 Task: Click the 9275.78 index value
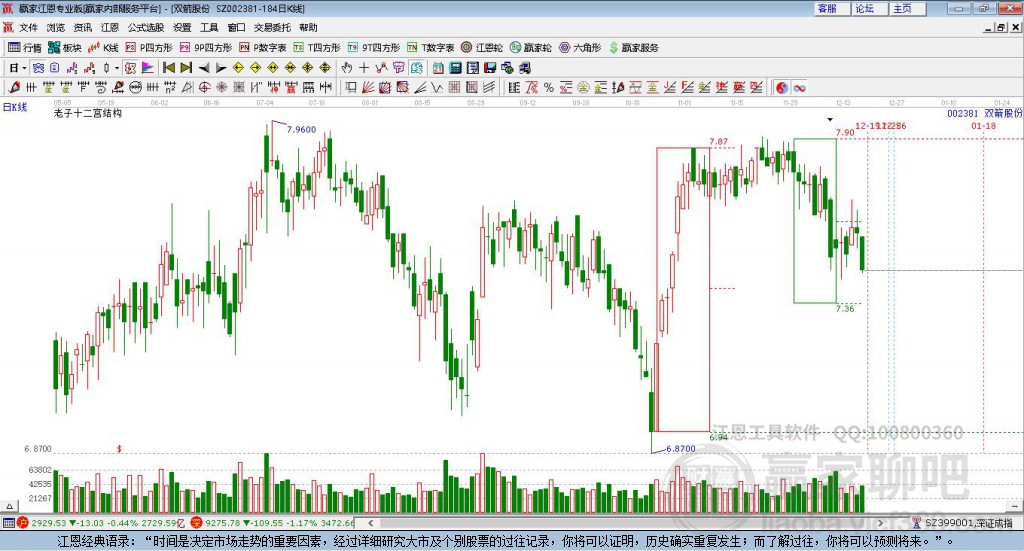click(x=223, y=523)
